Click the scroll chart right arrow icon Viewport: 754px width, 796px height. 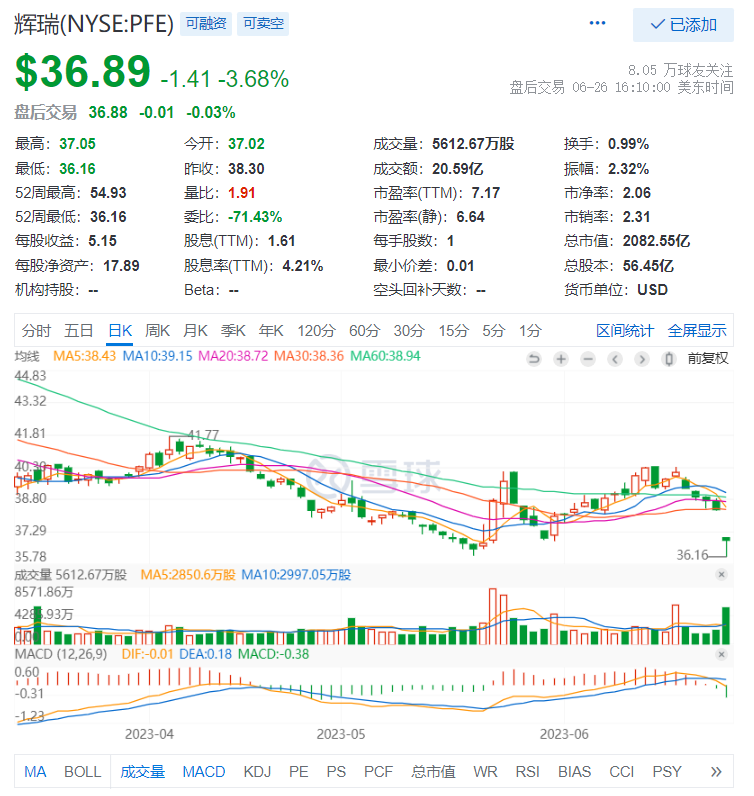tap(642, 359)
